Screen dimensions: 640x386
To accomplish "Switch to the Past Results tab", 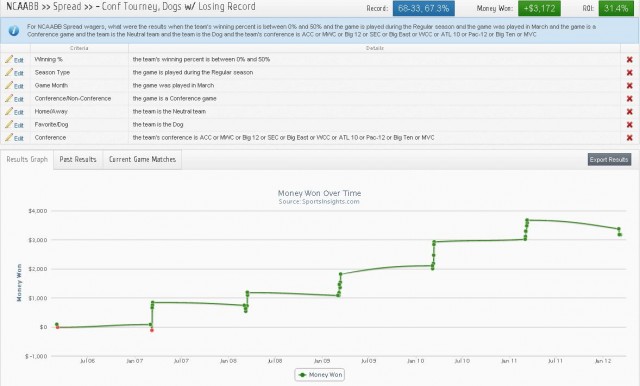I will click(78, 160).
